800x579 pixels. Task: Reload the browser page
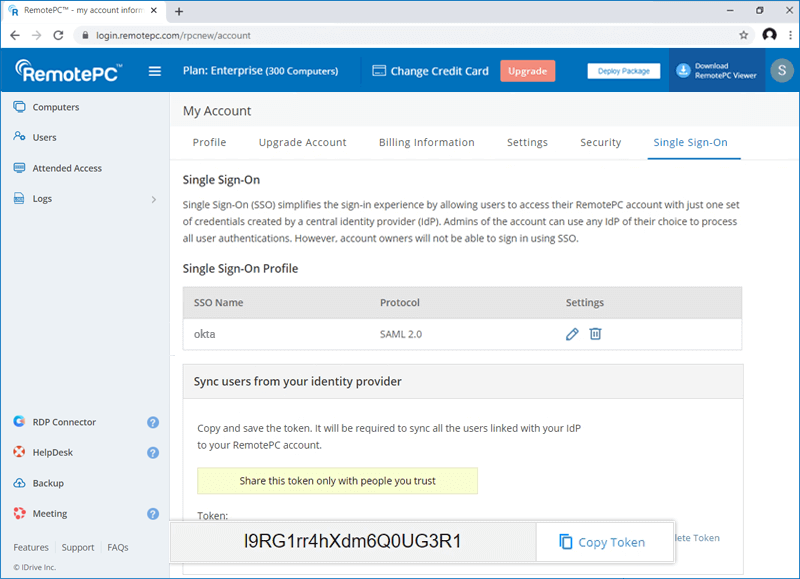coord(58,35)
